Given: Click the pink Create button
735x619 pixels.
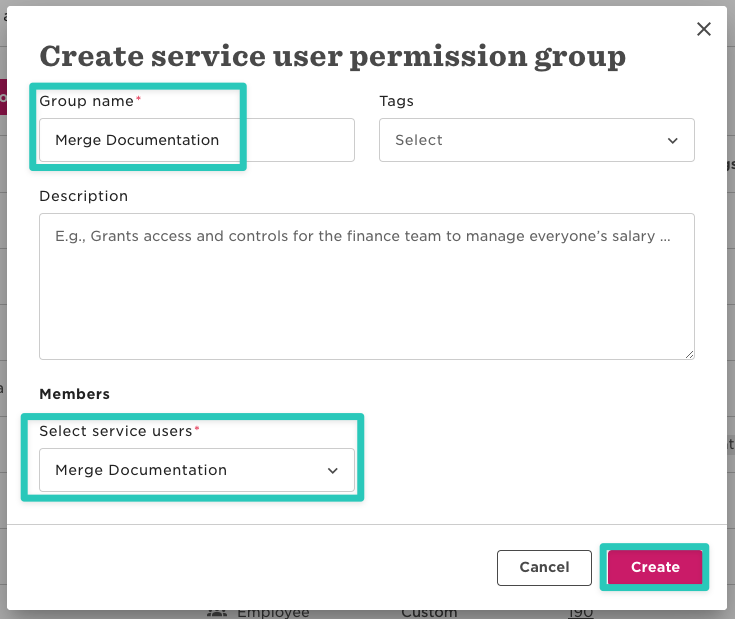Looking at the screenshot, I should (655, 567).
